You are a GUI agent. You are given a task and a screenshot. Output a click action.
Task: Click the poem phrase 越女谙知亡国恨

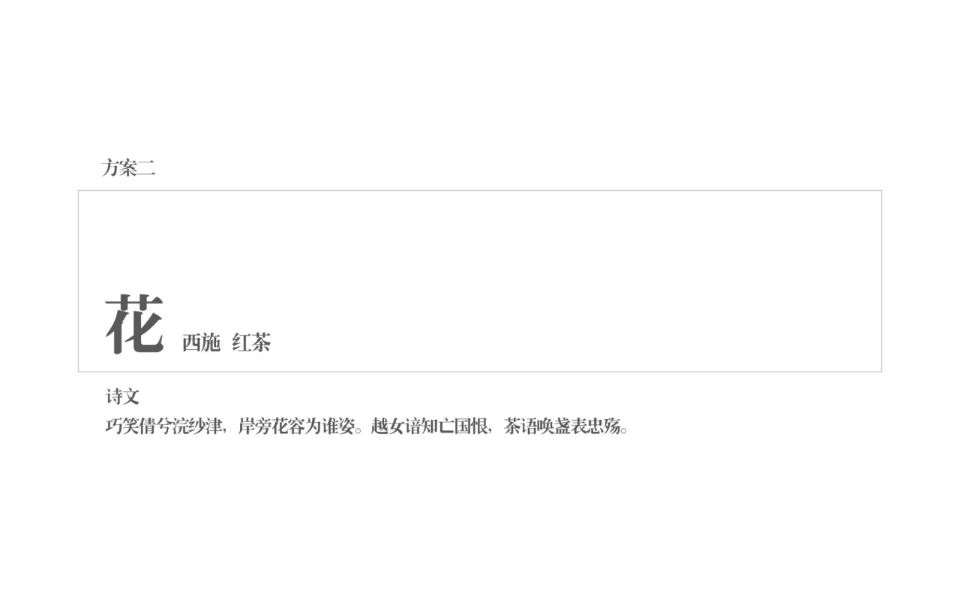click(429, 426)
